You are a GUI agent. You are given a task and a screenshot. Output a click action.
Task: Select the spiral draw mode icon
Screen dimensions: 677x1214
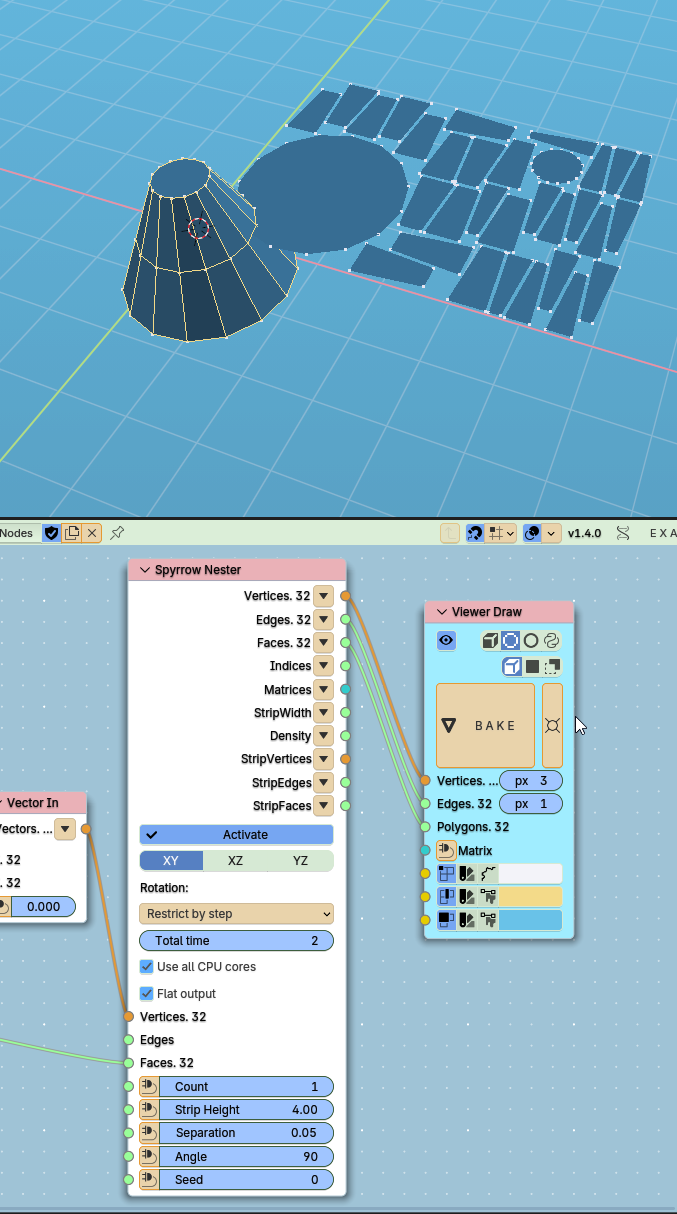(551, 640)
